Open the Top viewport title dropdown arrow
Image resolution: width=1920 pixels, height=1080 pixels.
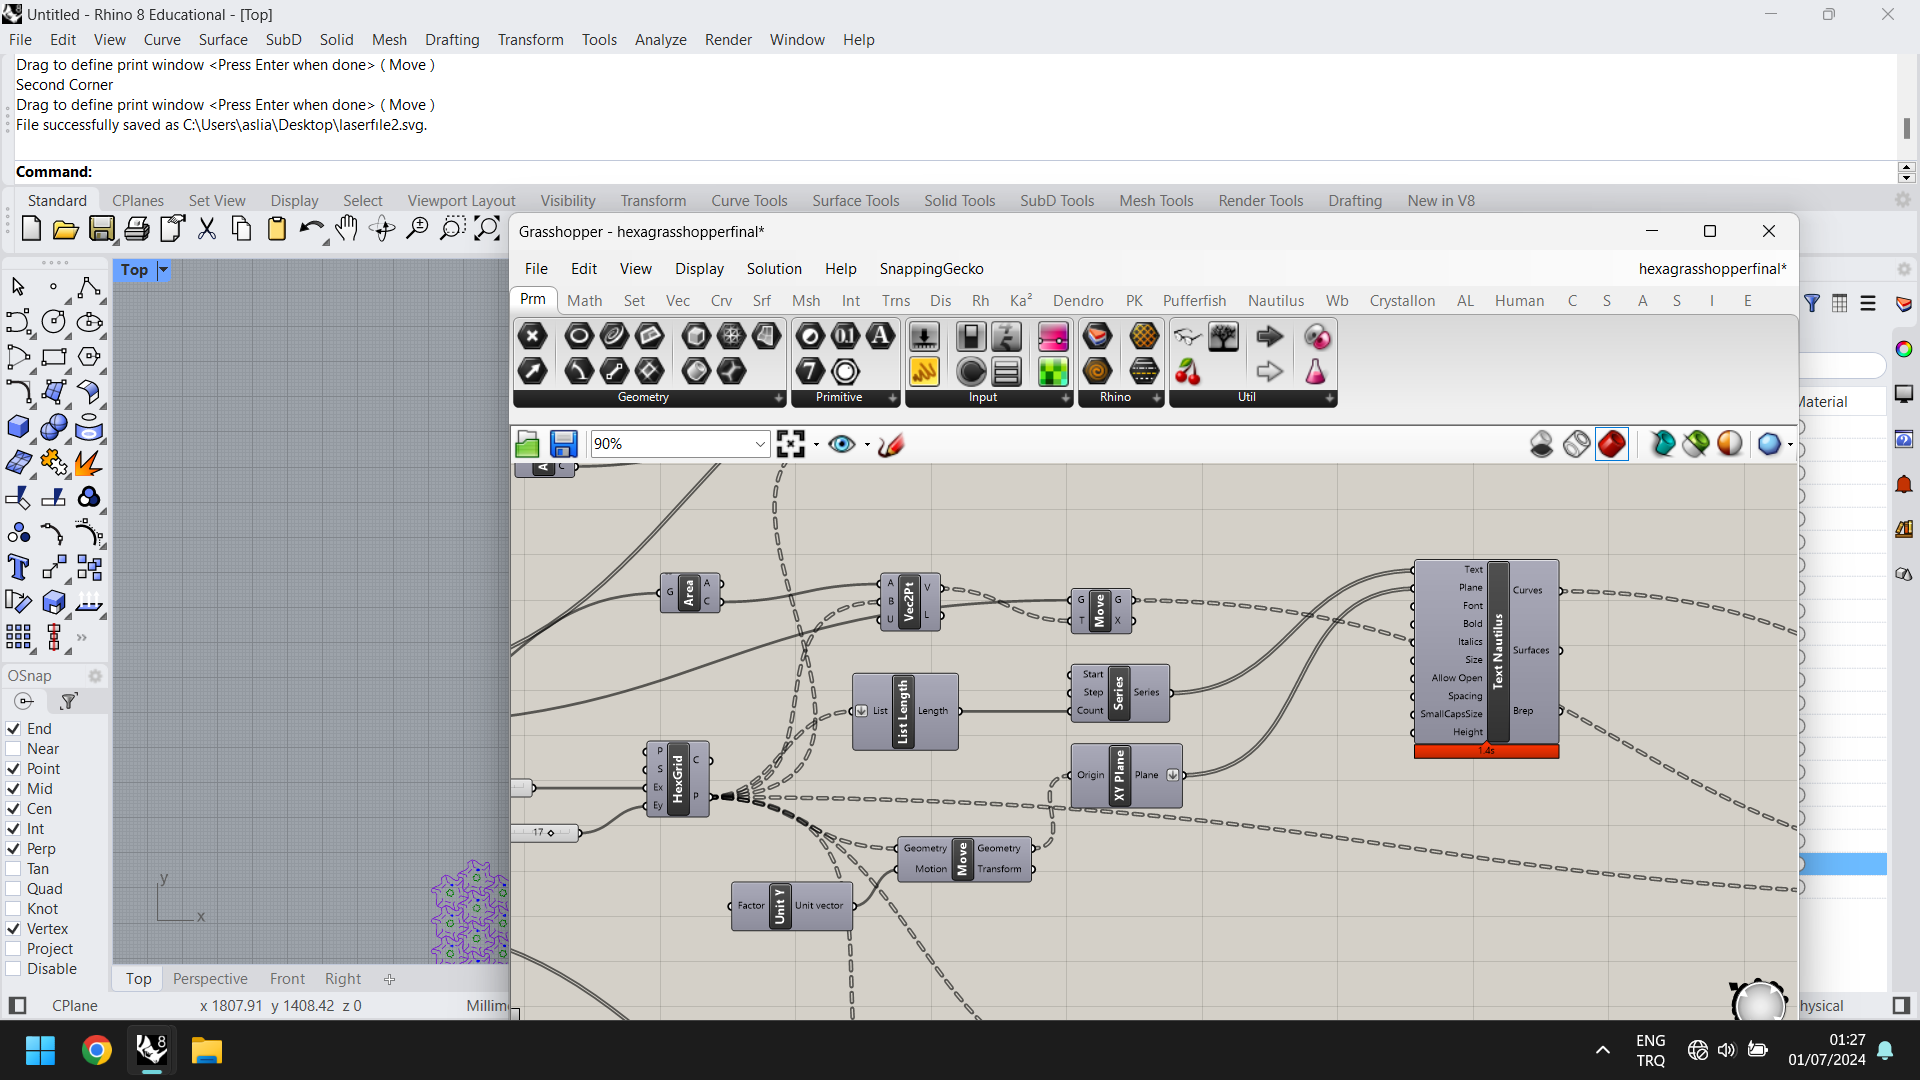click(x=163, y=270)
